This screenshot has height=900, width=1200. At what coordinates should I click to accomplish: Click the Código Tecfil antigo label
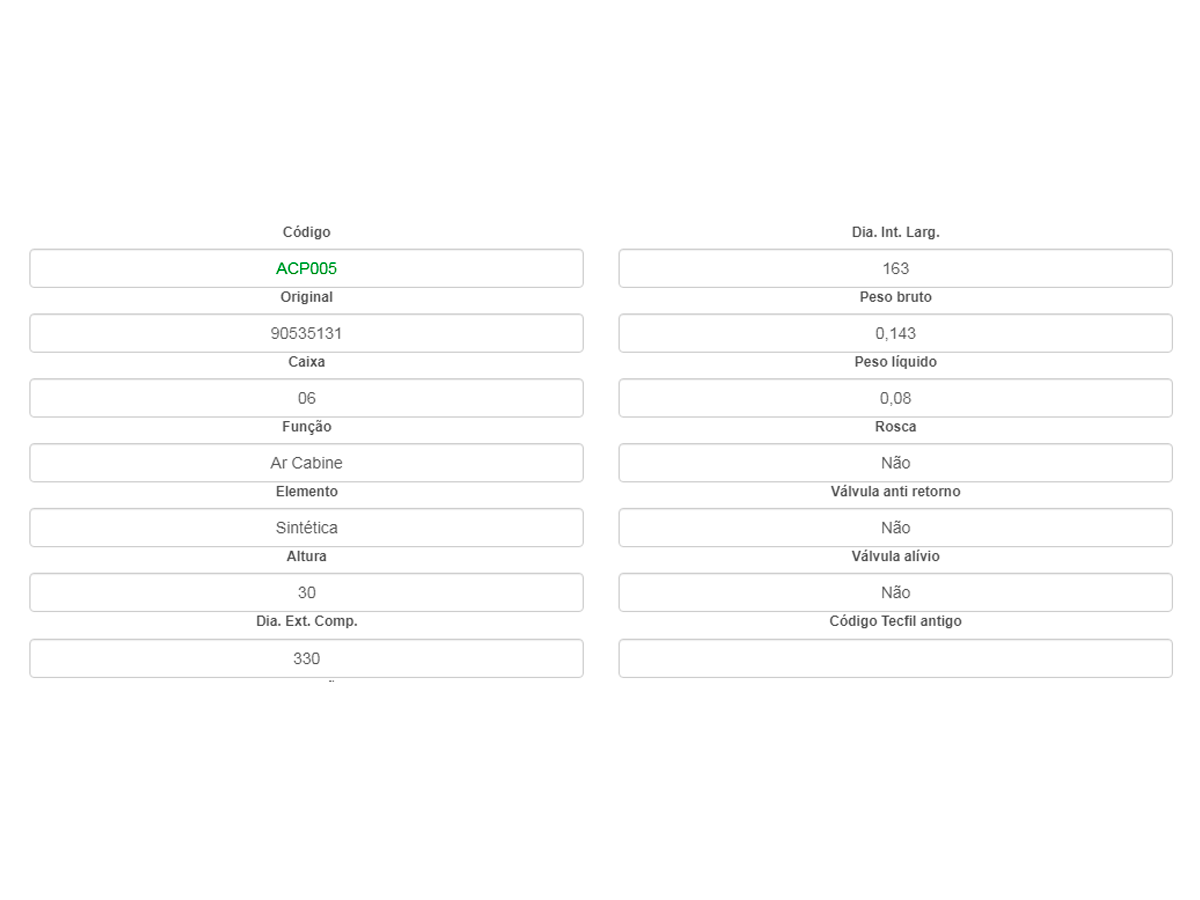[895, 621]
